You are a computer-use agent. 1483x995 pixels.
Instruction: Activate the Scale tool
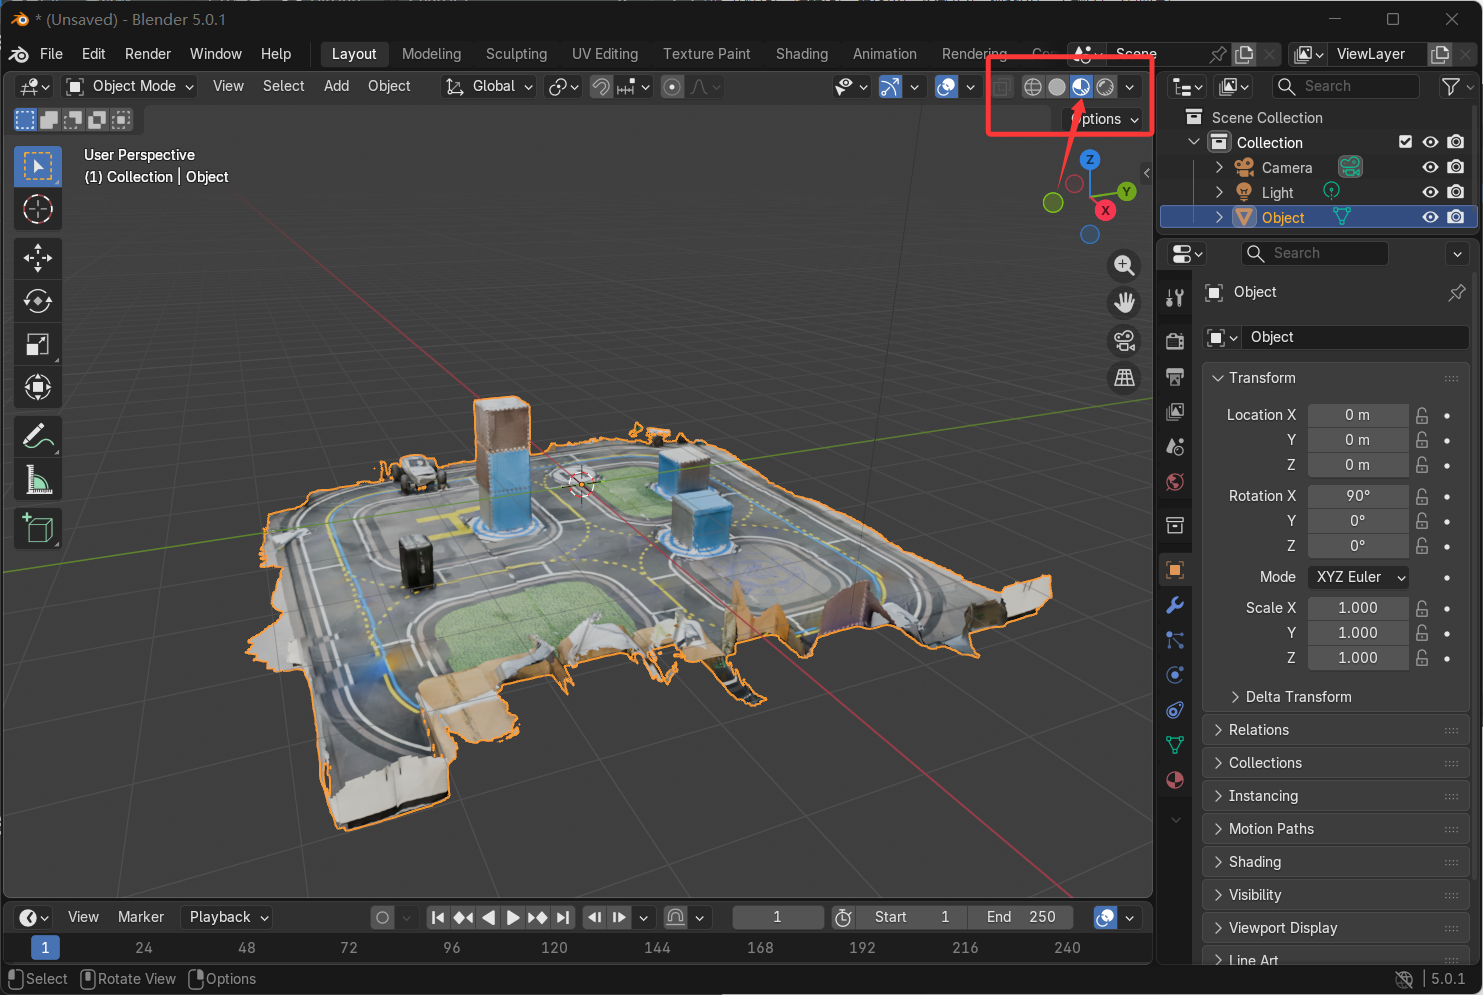pyautogui.click(x=38, y=345)
